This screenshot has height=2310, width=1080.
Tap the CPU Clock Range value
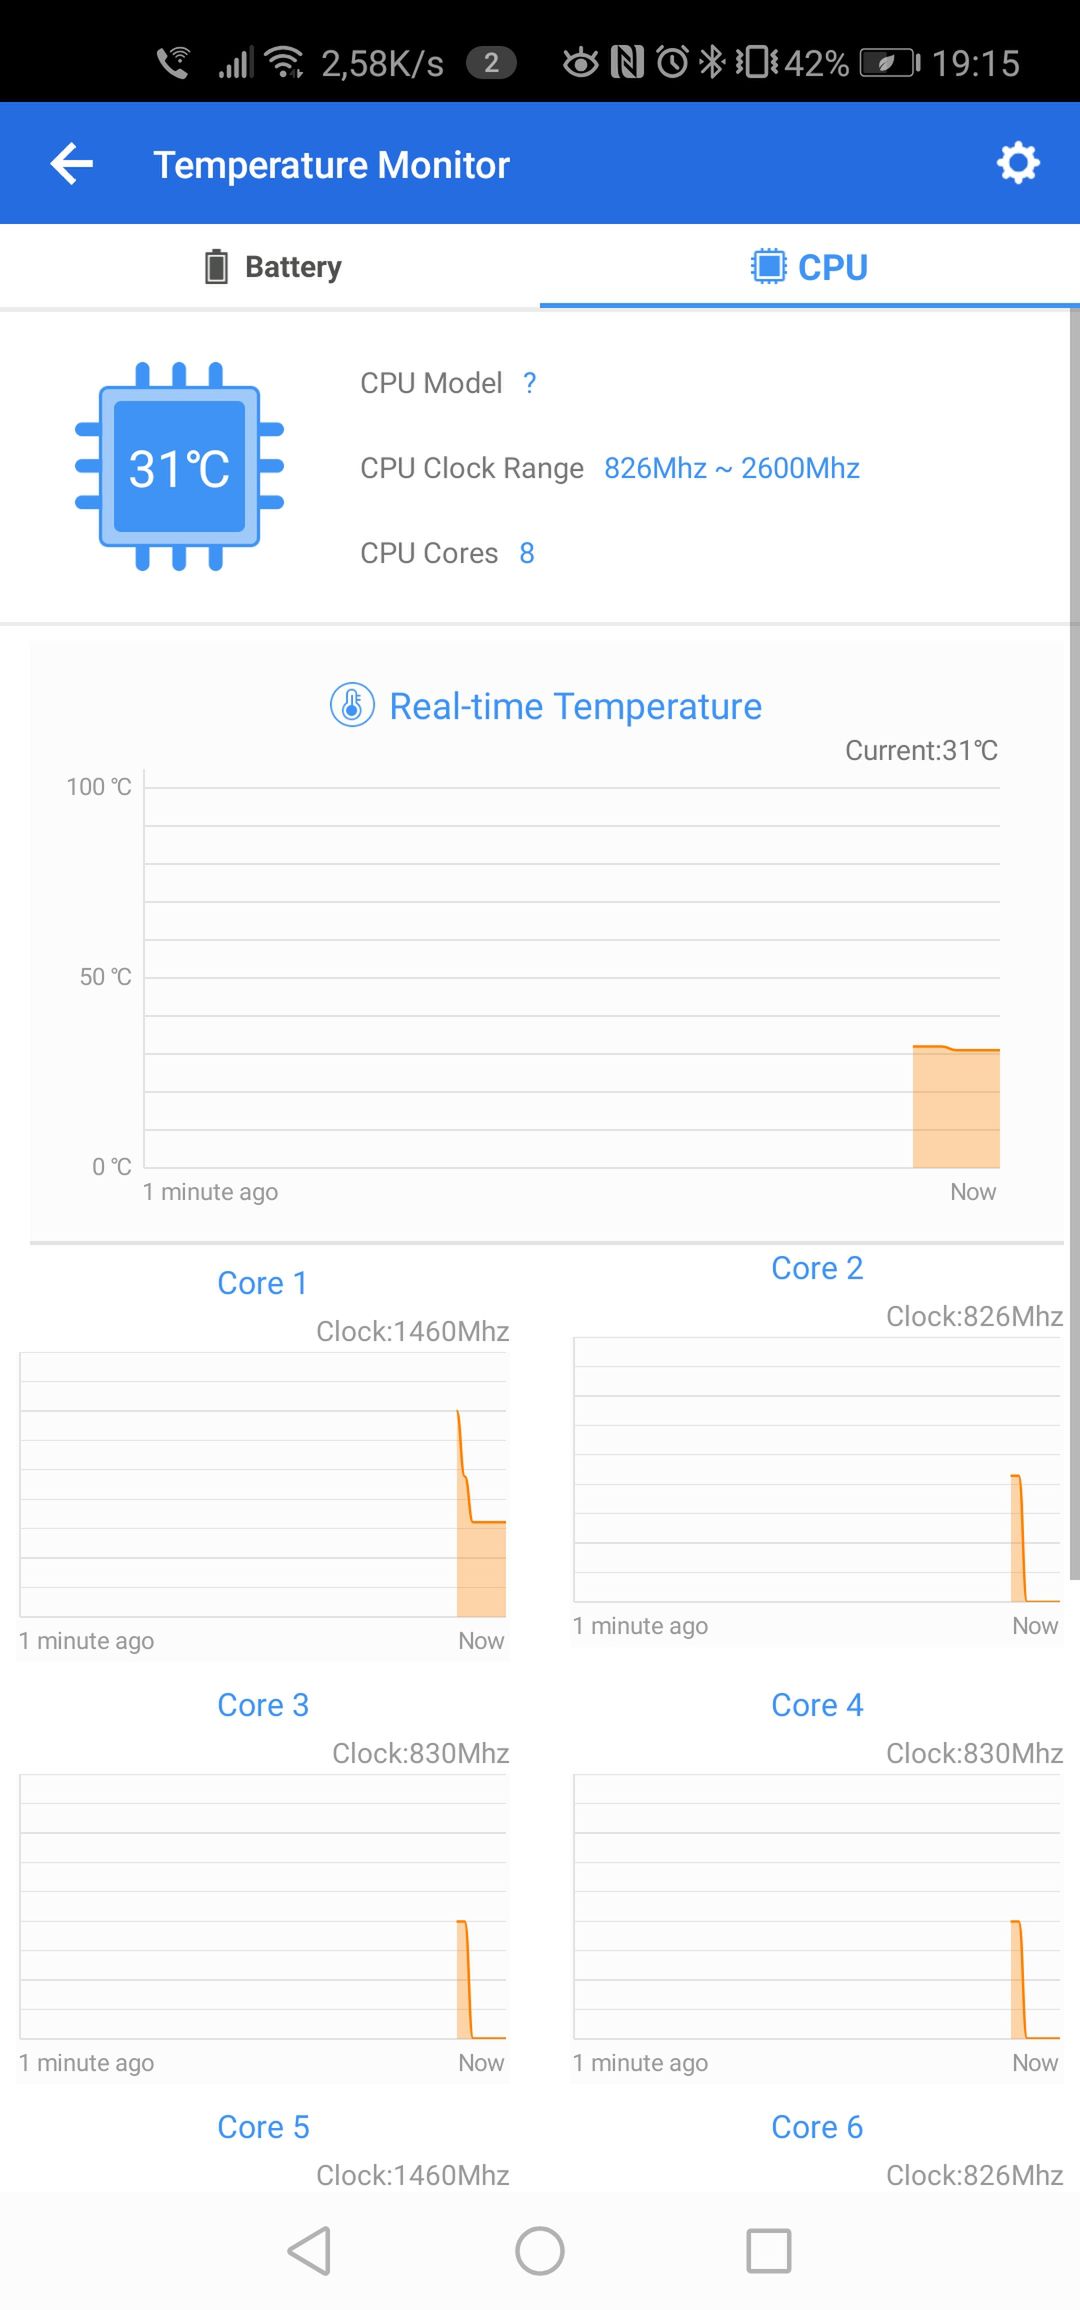pos(732,468)
